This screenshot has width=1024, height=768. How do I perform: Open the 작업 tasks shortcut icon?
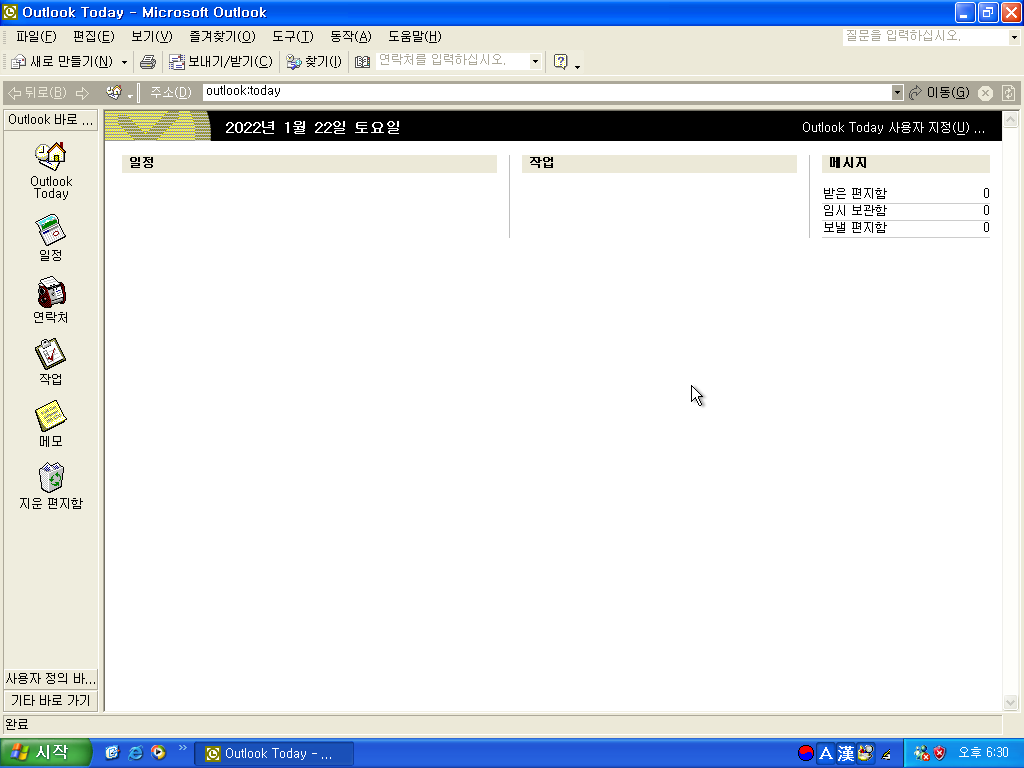pos(50,362)
